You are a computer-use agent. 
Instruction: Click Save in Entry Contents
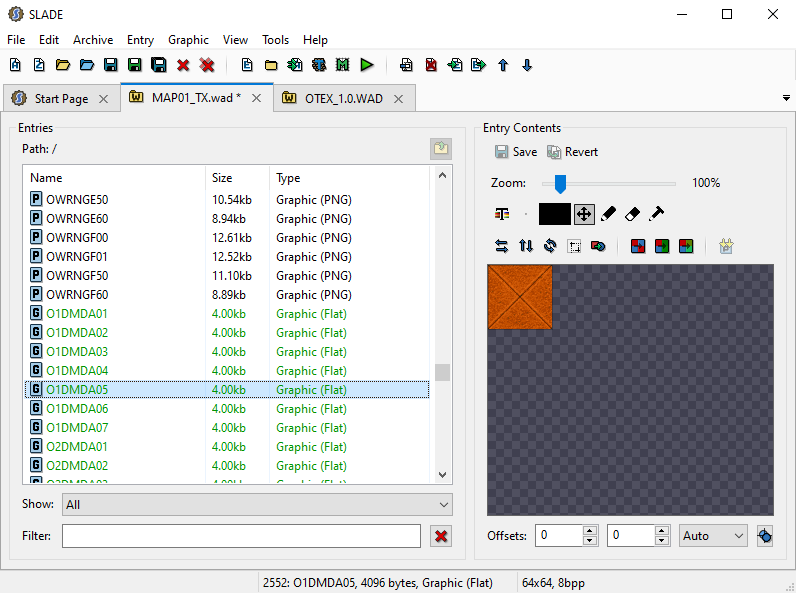515,152
